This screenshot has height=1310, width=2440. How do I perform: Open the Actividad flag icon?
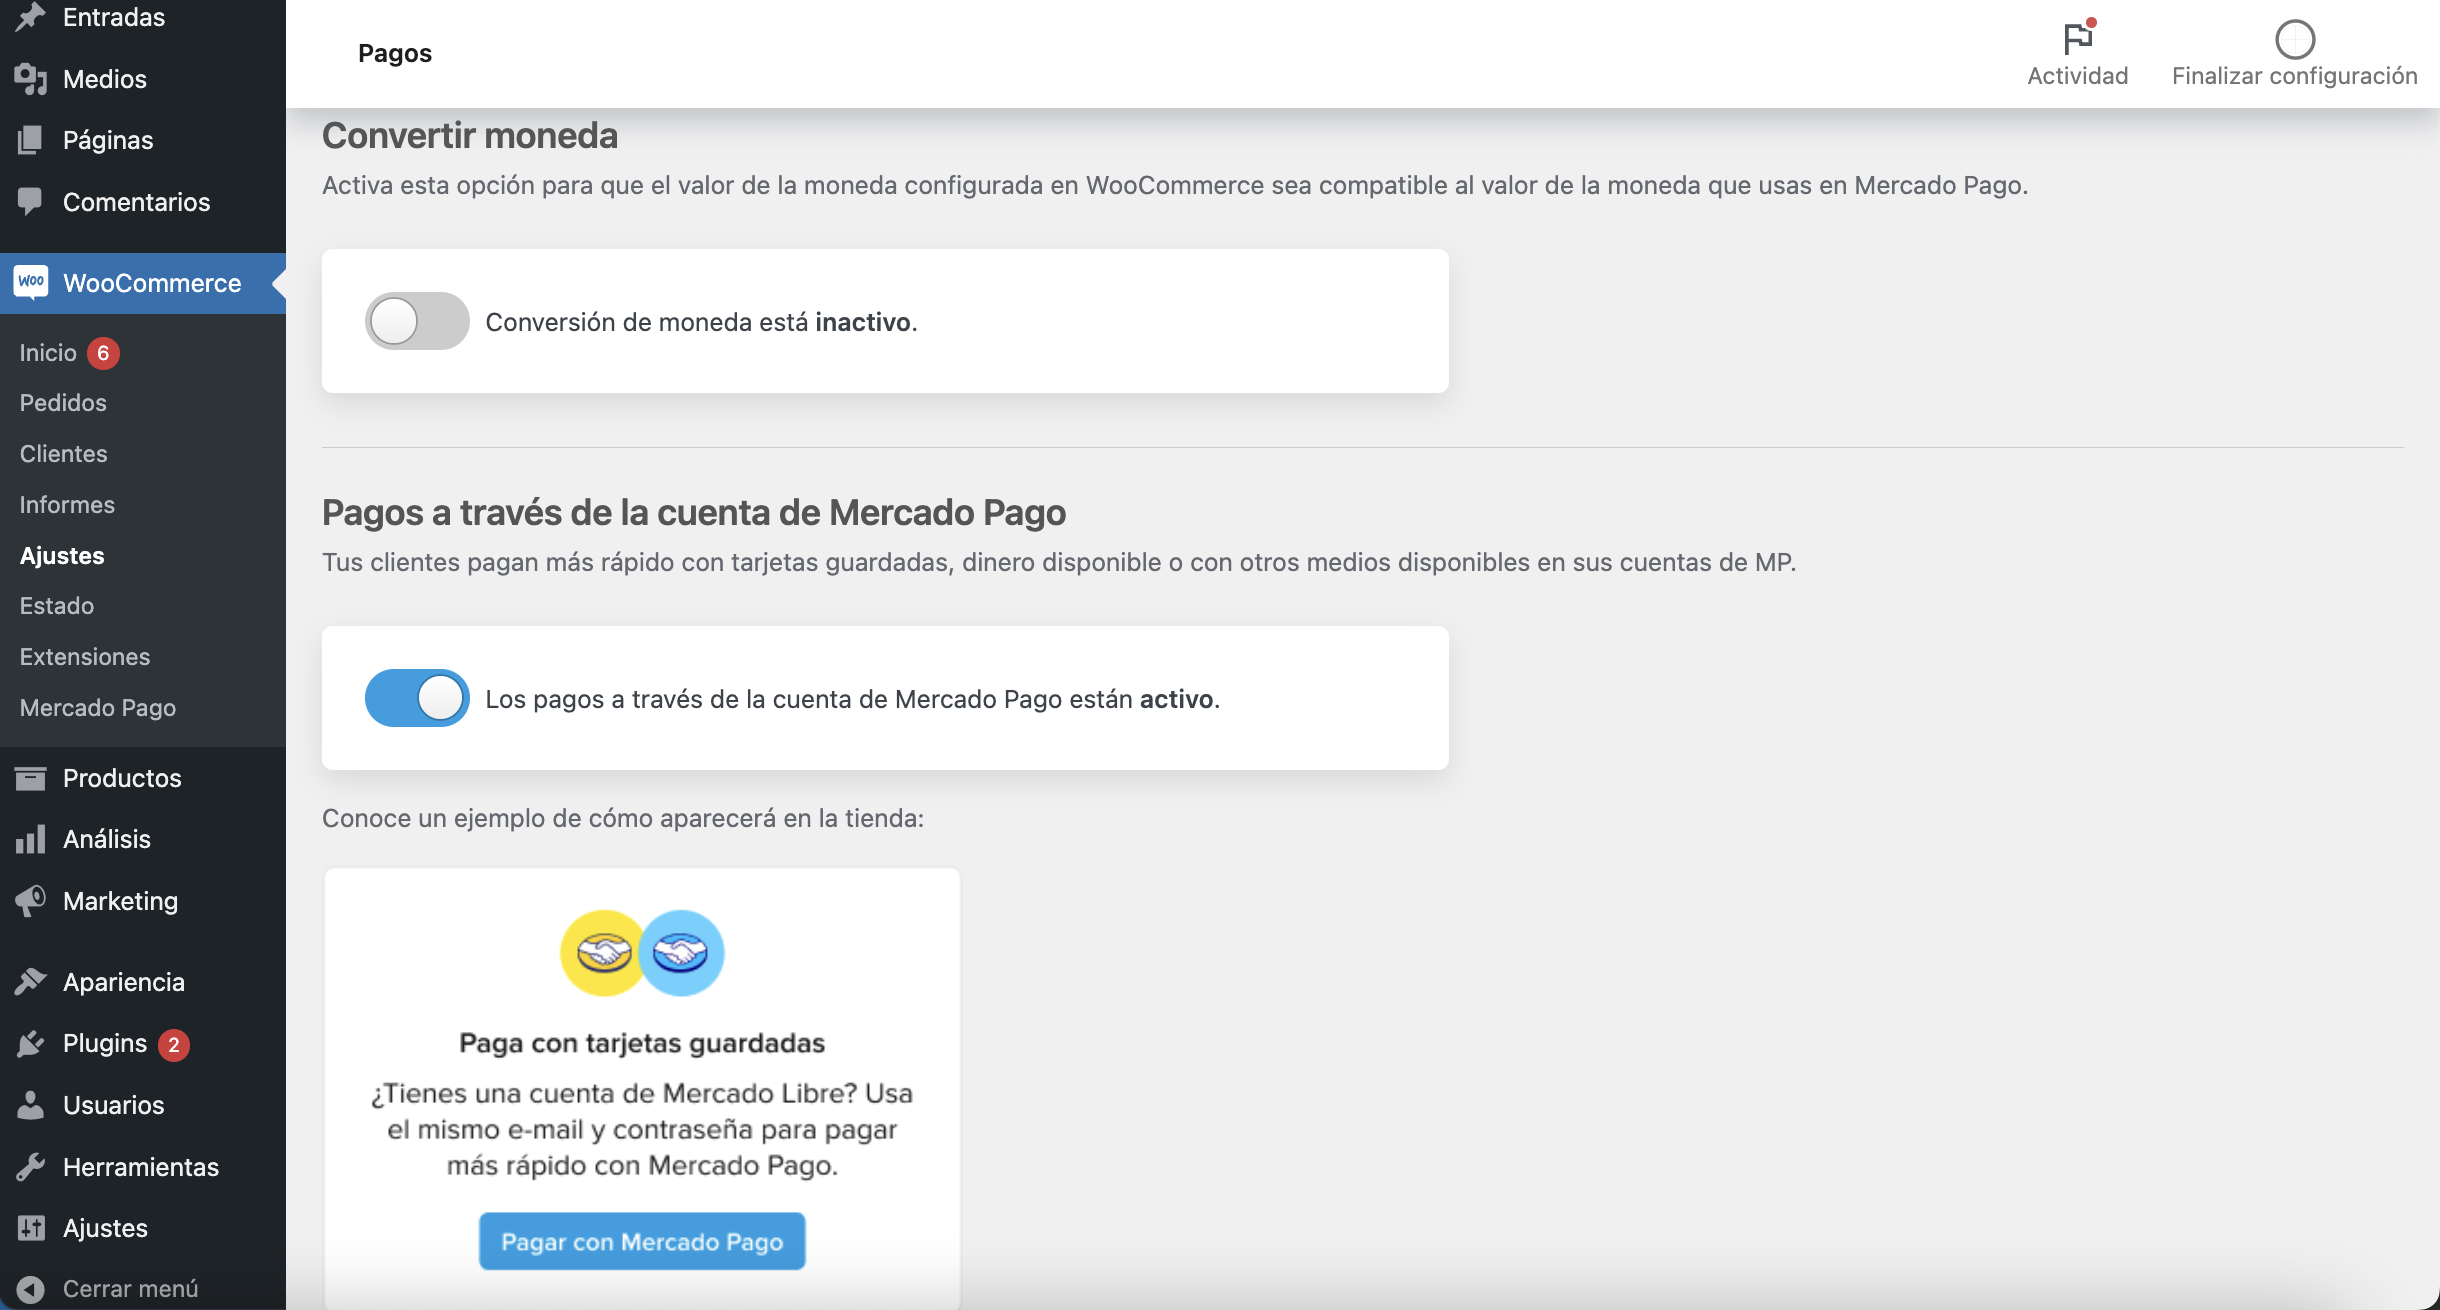pos(2078,38)
